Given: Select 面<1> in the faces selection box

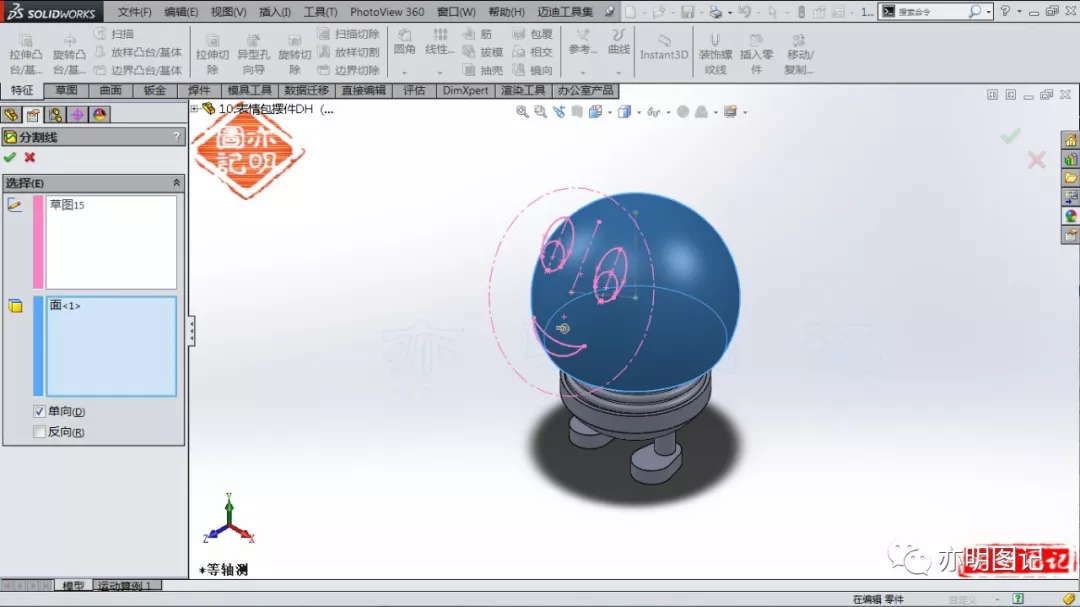Looking at the screenshot, I should tap(65, 305).
